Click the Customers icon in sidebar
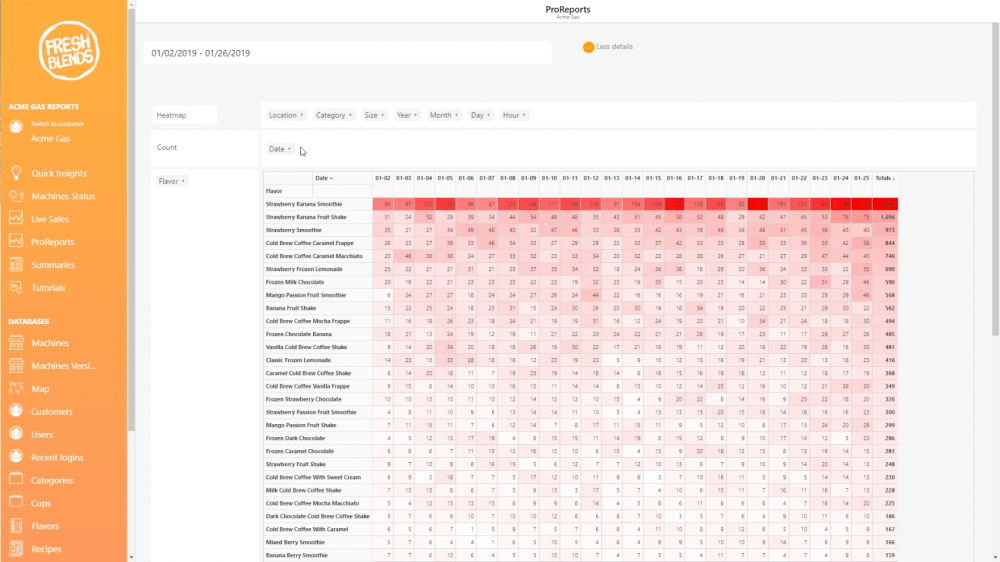Image resolution: width=1000 pixels, height=562 pixels. tap(15, 411)
